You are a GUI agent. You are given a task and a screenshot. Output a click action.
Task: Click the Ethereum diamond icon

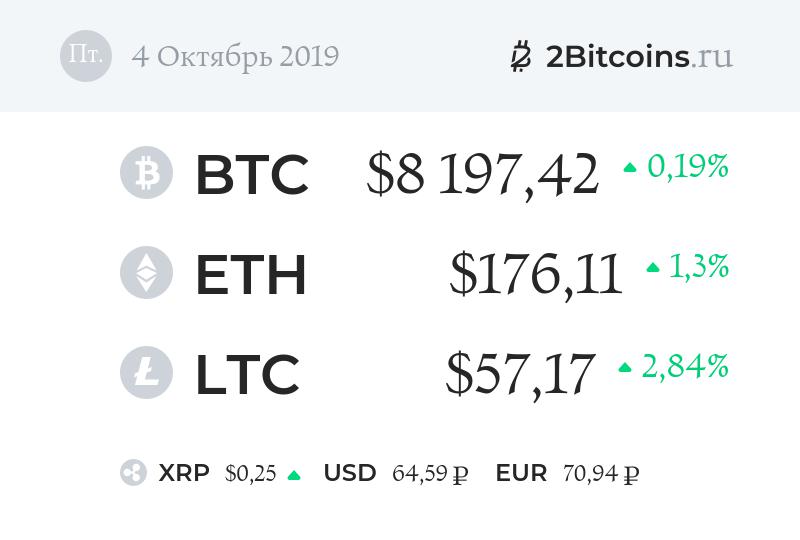(x=146, y=272)
